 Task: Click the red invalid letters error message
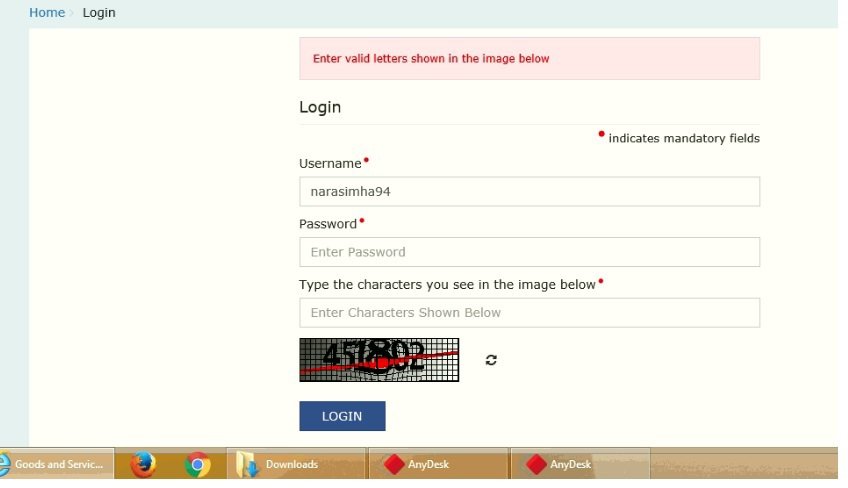(x=431, y=59)
